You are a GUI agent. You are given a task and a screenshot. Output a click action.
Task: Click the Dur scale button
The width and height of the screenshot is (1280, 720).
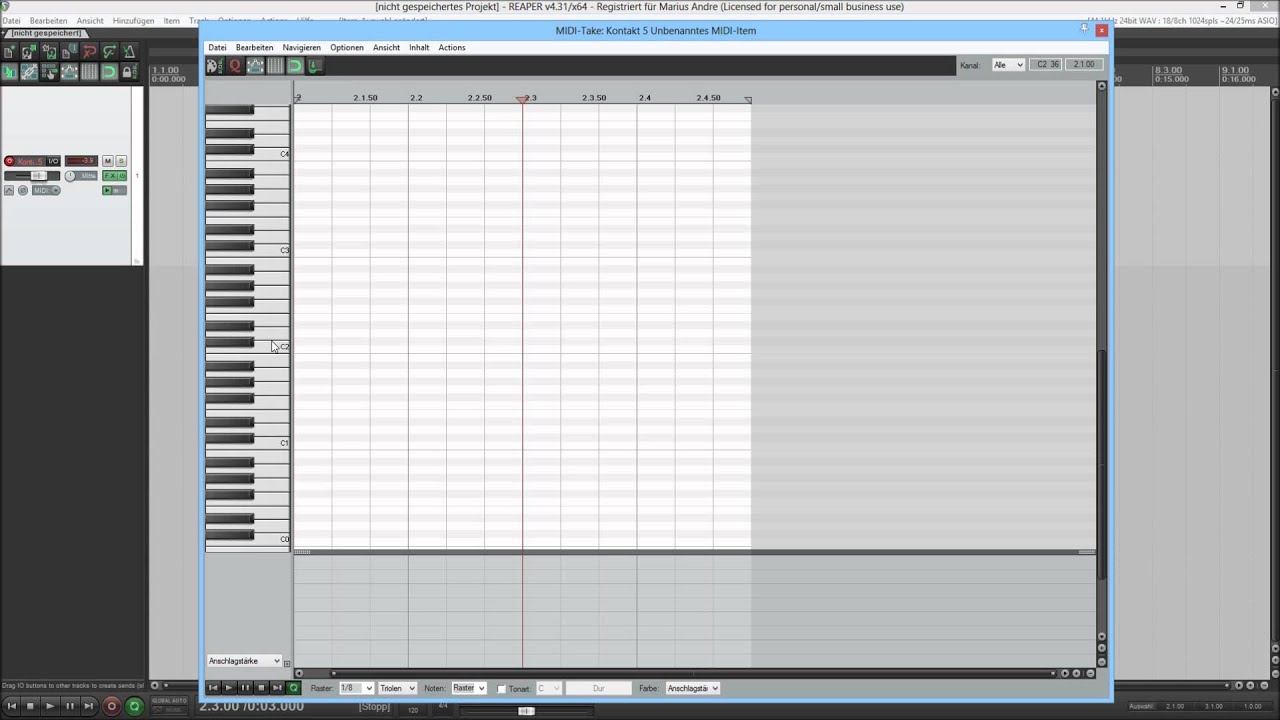tap(598, 688)
